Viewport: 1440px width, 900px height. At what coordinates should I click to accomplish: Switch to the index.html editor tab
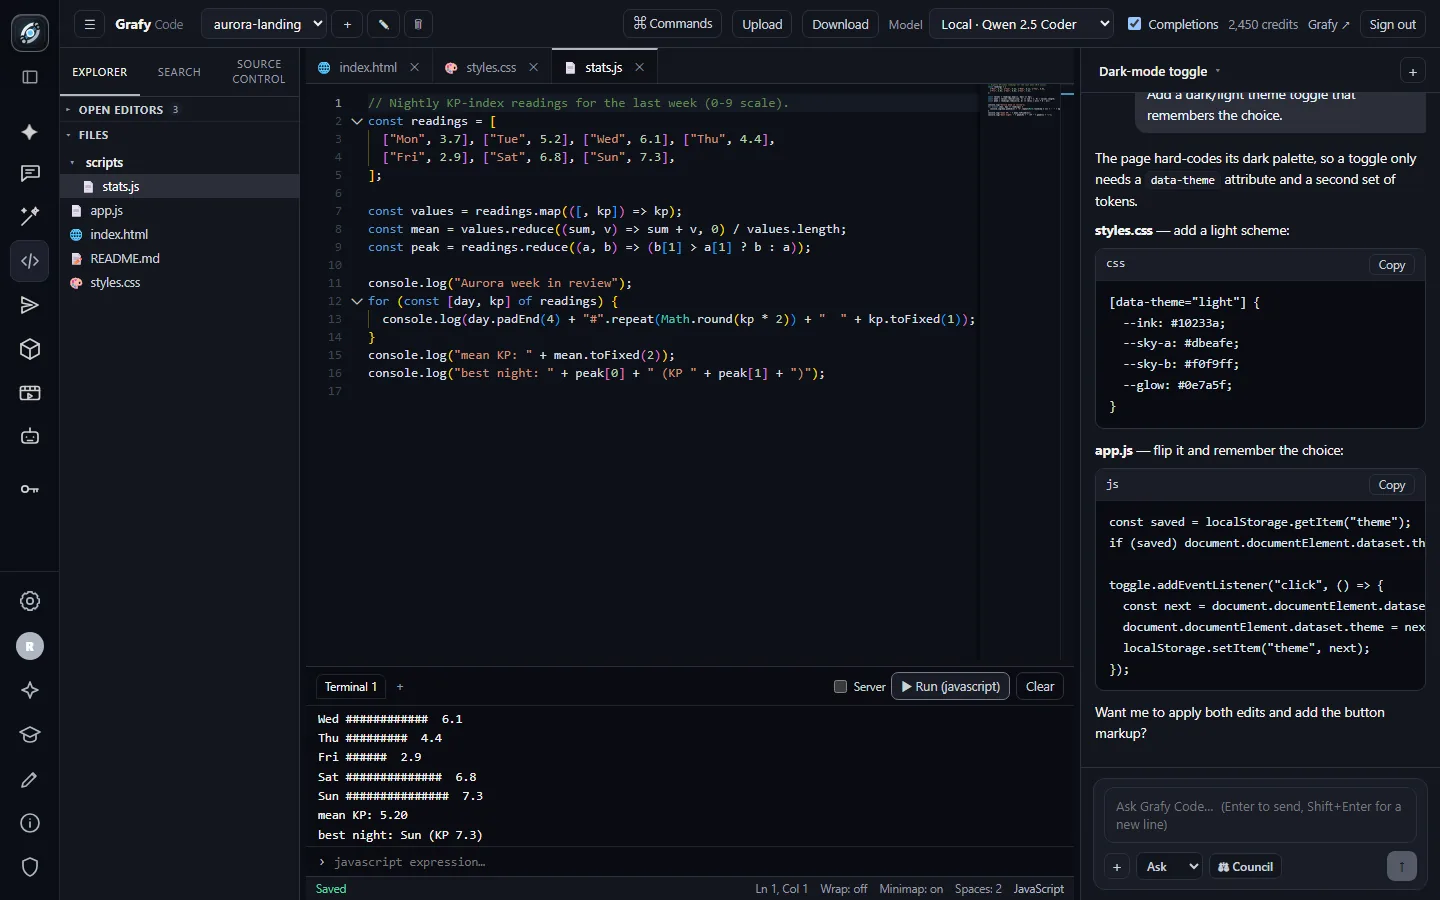pos(368,68)
